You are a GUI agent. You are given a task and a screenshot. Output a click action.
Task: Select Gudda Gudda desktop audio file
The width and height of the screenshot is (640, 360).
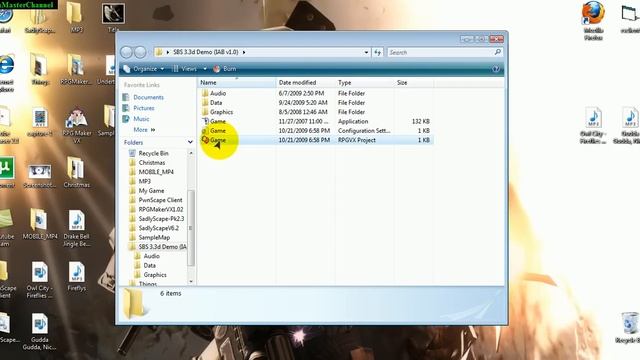[40, 332]
